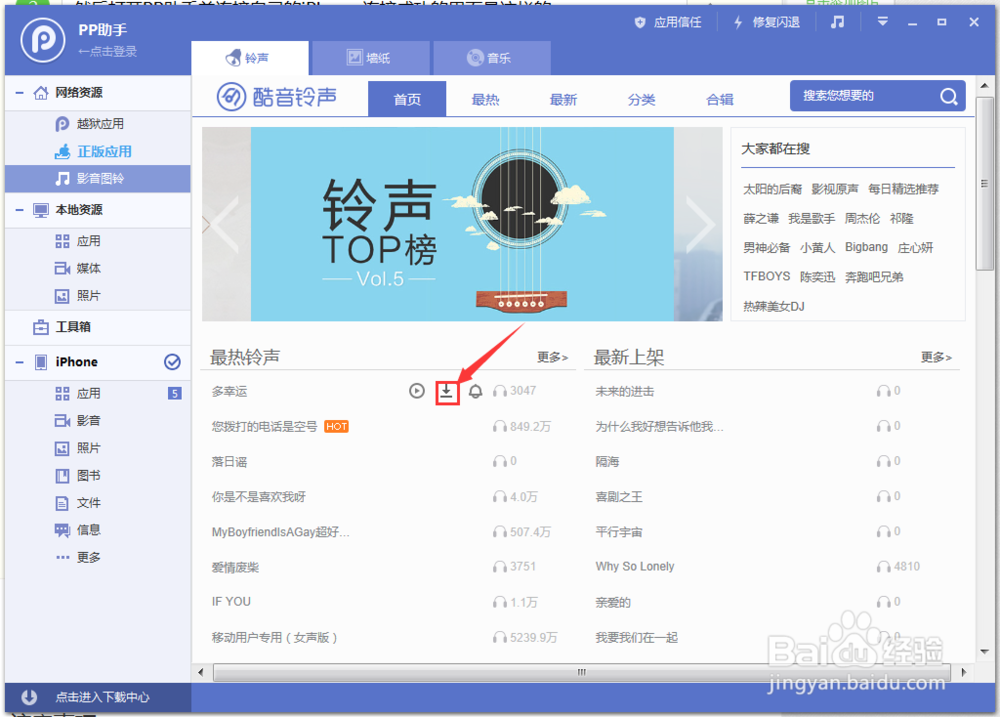Open iPhone 应用 with badge 5
Image resolution: width=1000 pixels, height=717 pixels.
tap(98, 394)
